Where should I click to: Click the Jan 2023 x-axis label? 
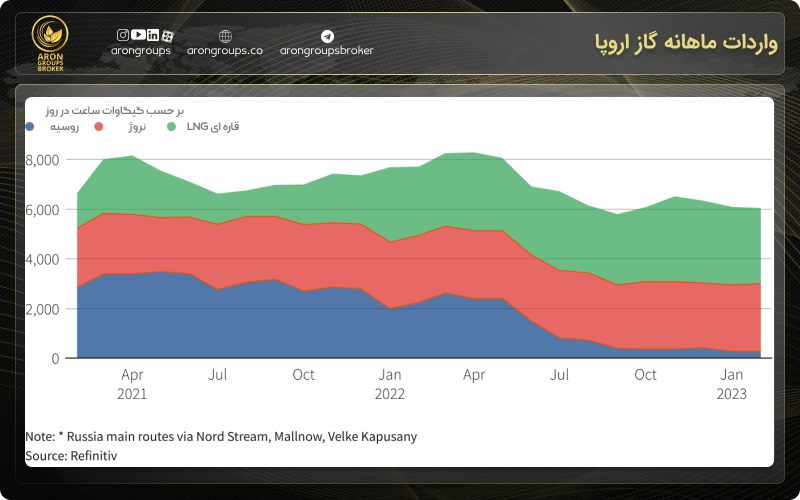(732, 384)
